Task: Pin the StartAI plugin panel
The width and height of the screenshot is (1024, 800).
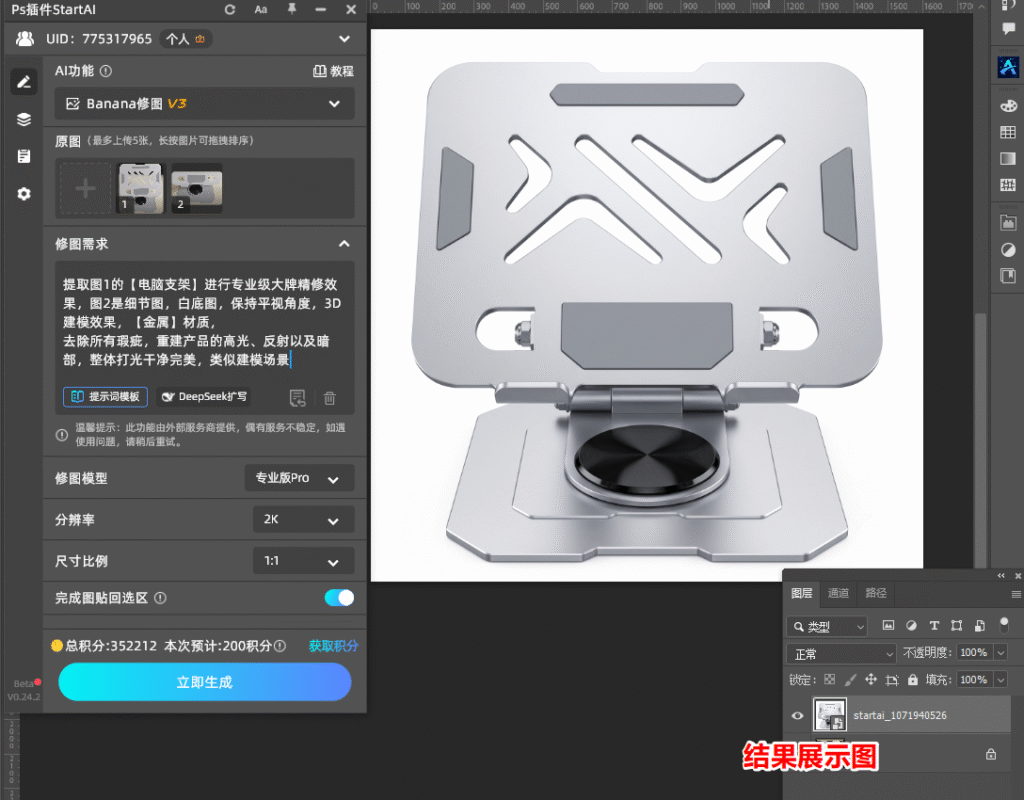Action: point(291,9)
